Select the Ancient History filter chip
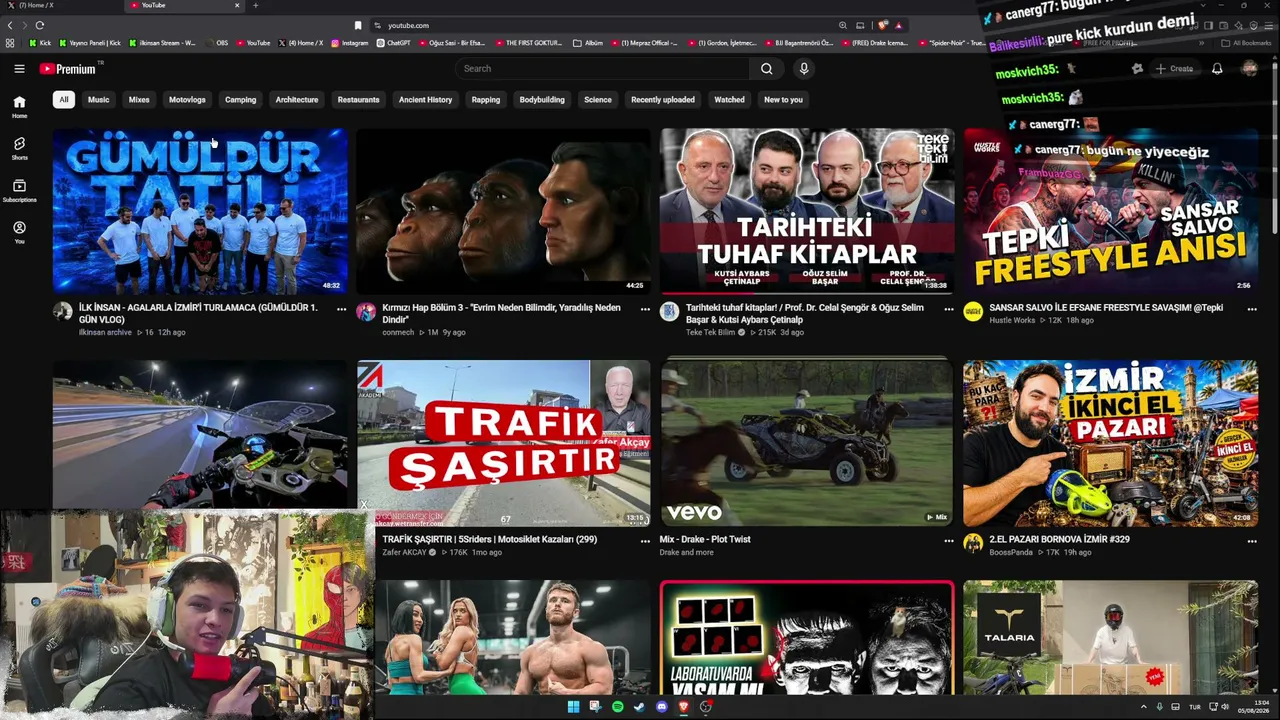 (426, 100)
